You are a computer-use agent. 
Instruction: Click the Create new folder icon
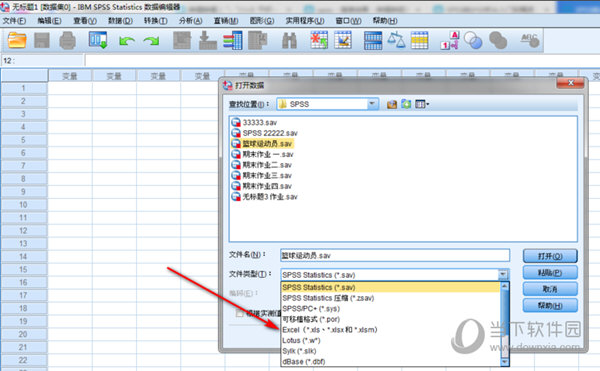(406, 104)
